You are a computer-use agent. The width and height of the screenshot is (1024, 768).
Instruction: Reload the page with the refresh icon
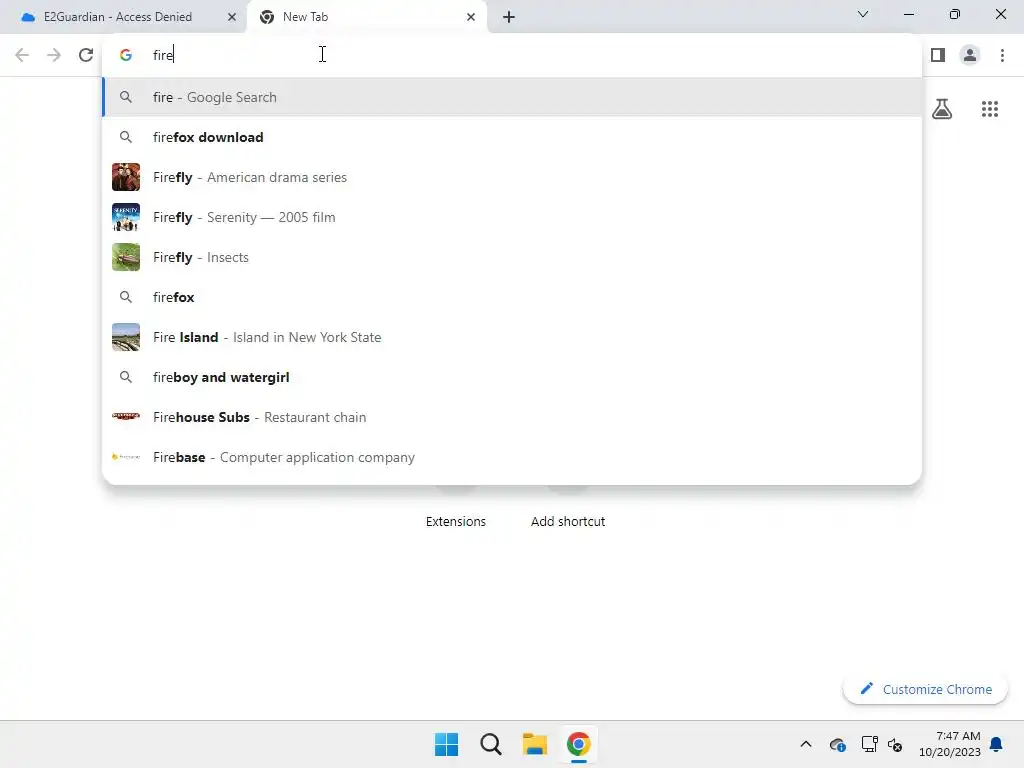click(86, 55)
